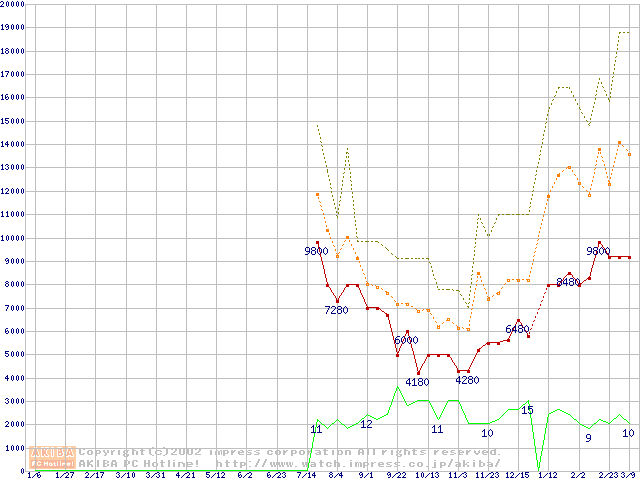The width and height of the screenshot is (640, 480).
Task: Select the 4280 data point label
Action: pyautogui.click(x=467, y=380)
